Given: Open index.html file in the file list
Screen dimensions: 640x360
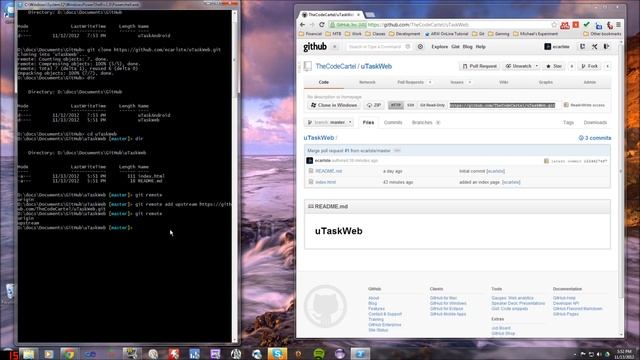Looking at the screenshot, I should click(325, 182).
